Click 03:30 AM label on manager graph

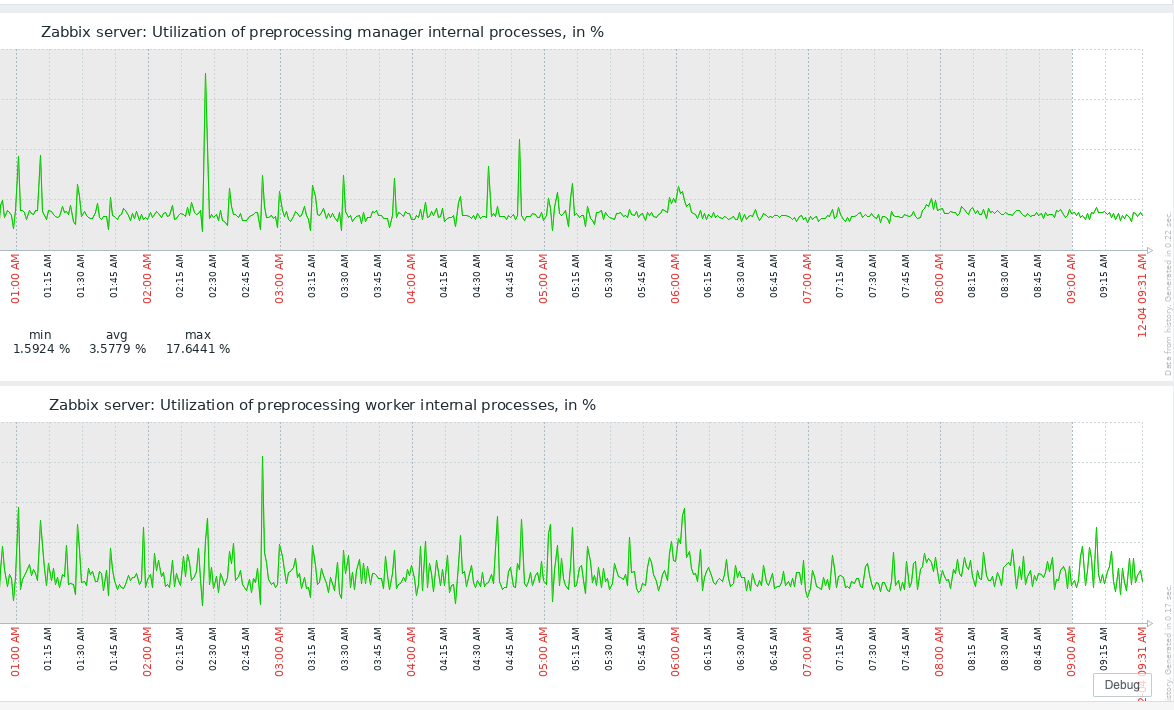click(345, 276)
